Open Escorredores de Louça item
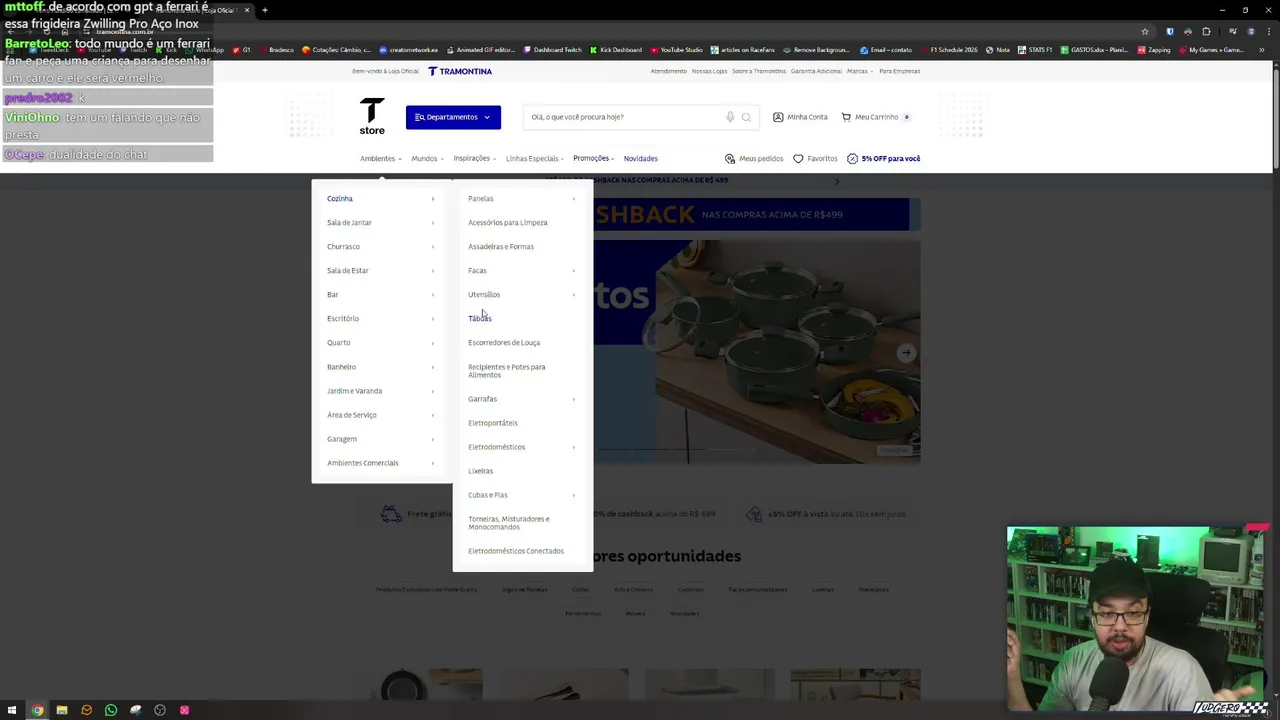1280x720 pixels. (x=504, y=342)
